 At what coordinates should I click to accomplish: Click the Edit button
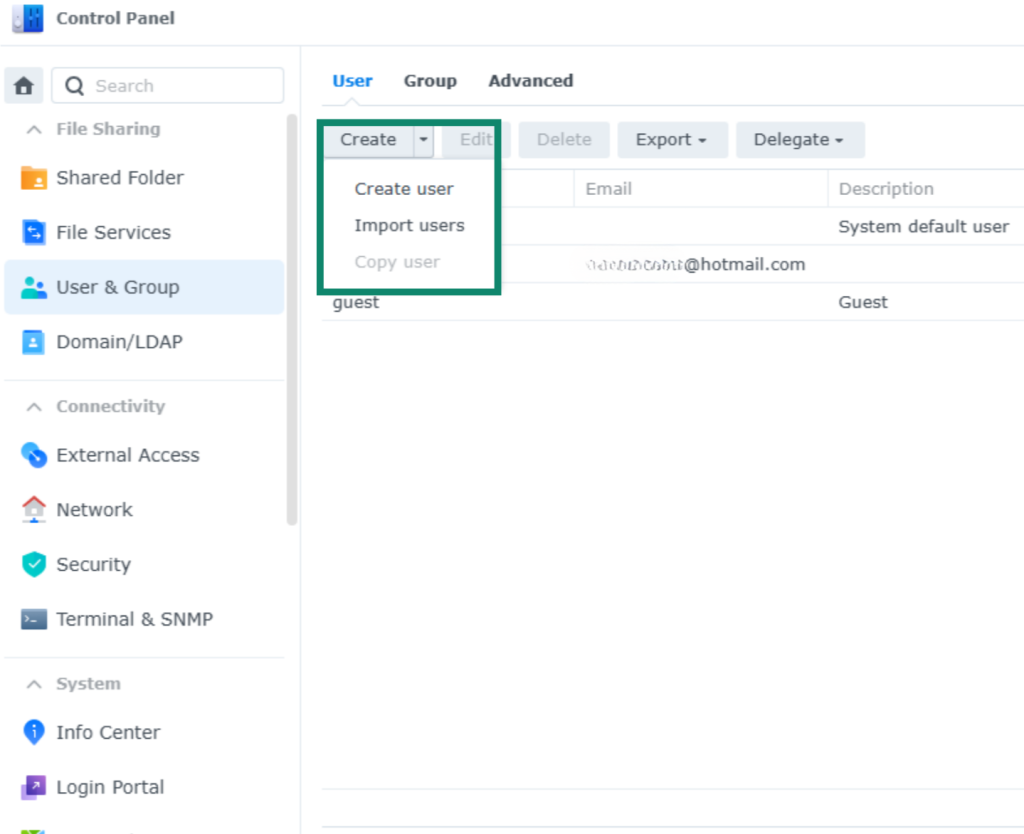(x=475, y=140)
